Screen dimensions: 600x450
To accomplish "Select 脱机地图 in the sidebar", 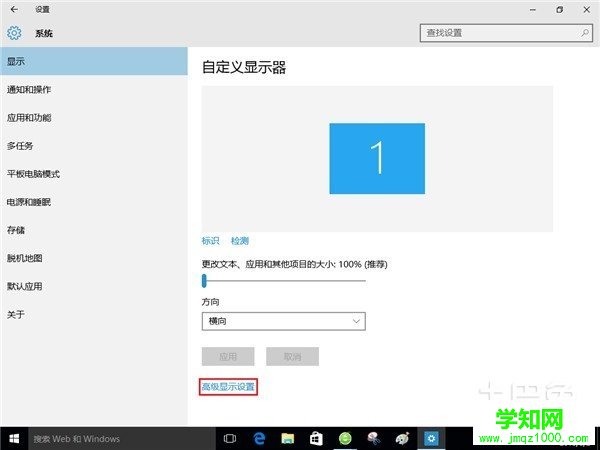I will 94,258.
